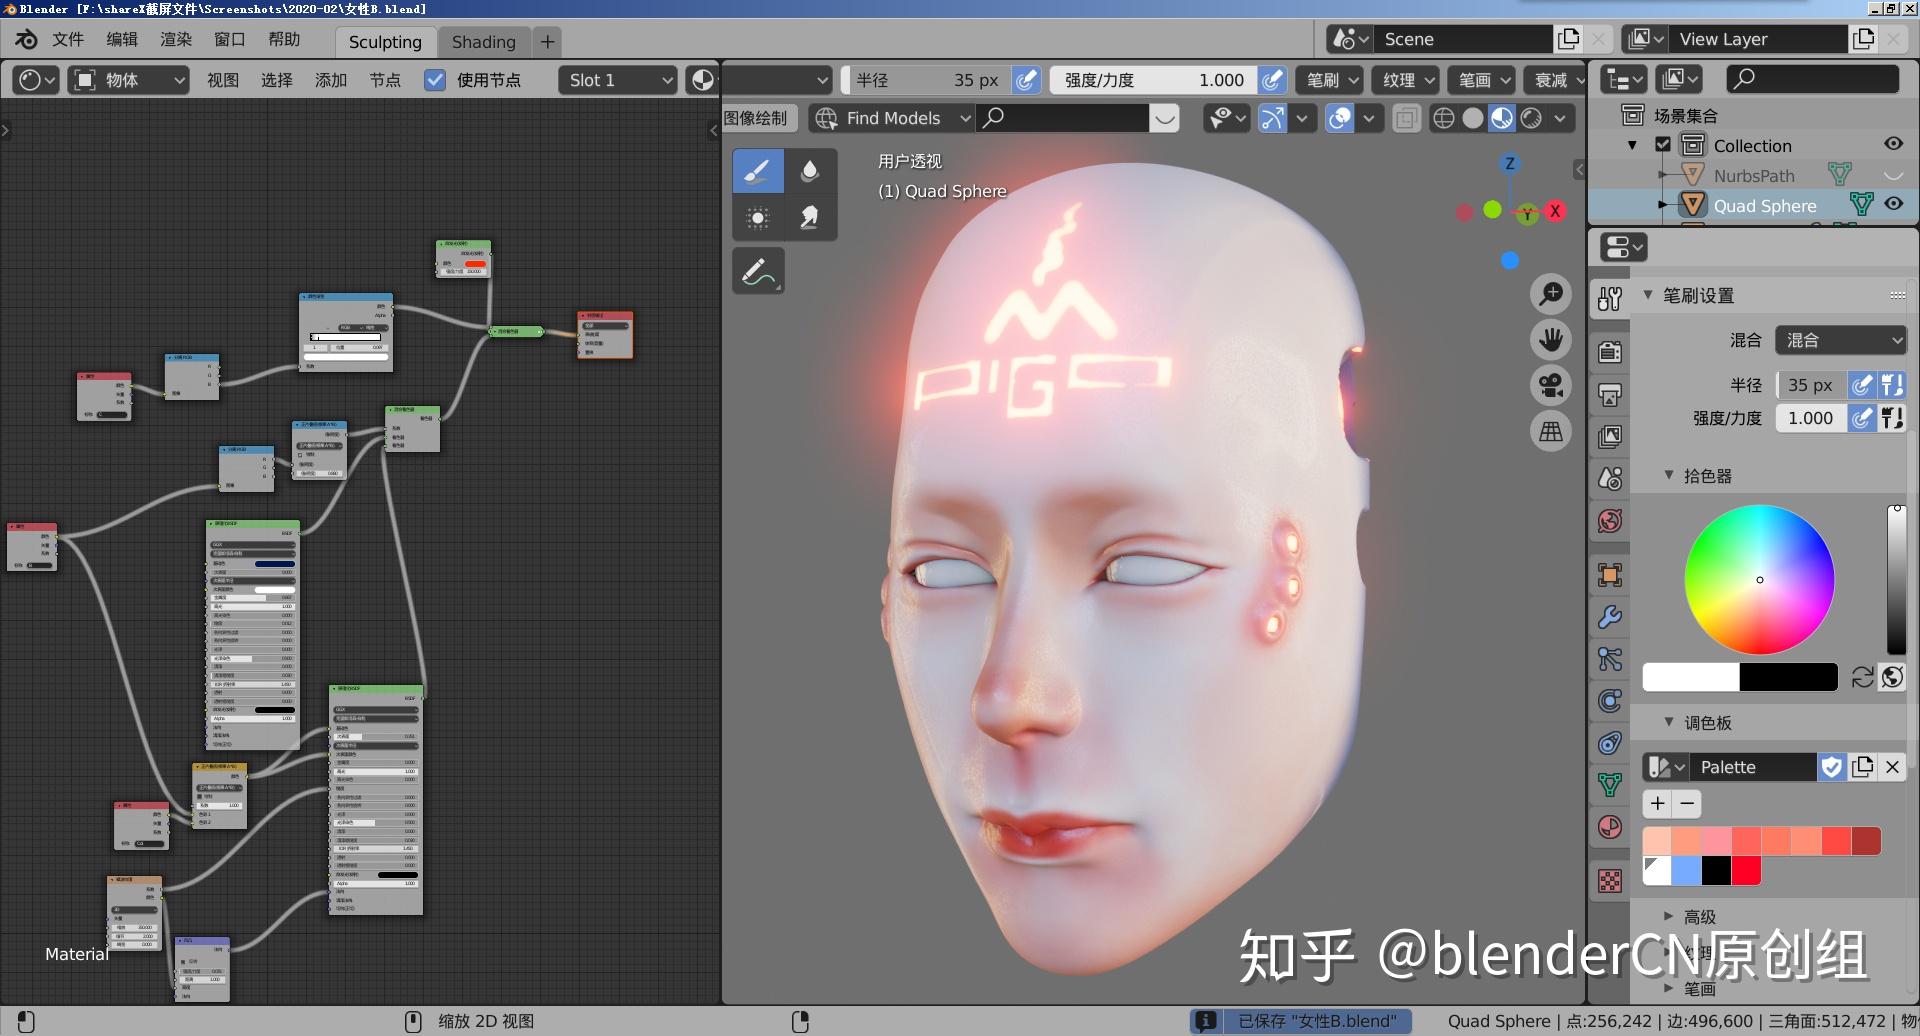Open the Render properties tab

point(1610,351)
